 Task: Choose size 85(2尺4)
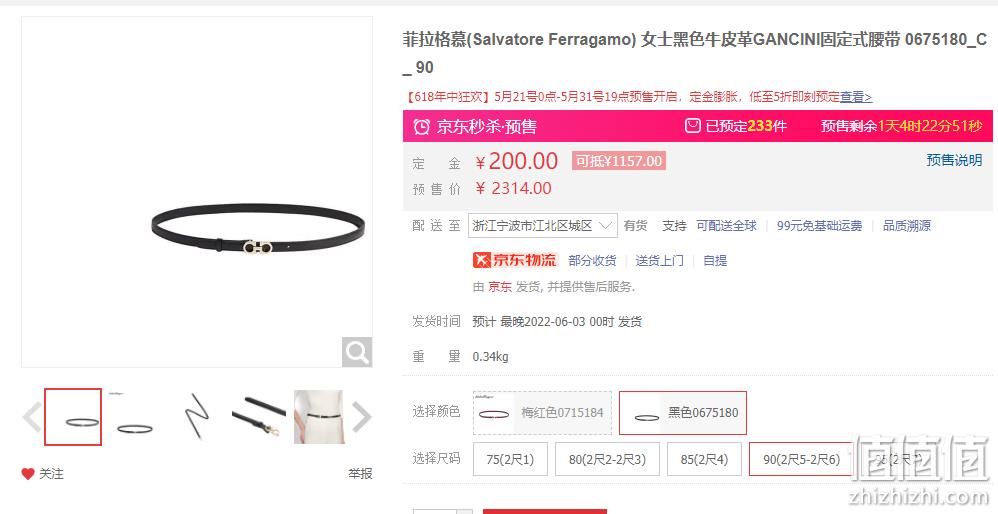pyautogui.click(x=704, y=459)
